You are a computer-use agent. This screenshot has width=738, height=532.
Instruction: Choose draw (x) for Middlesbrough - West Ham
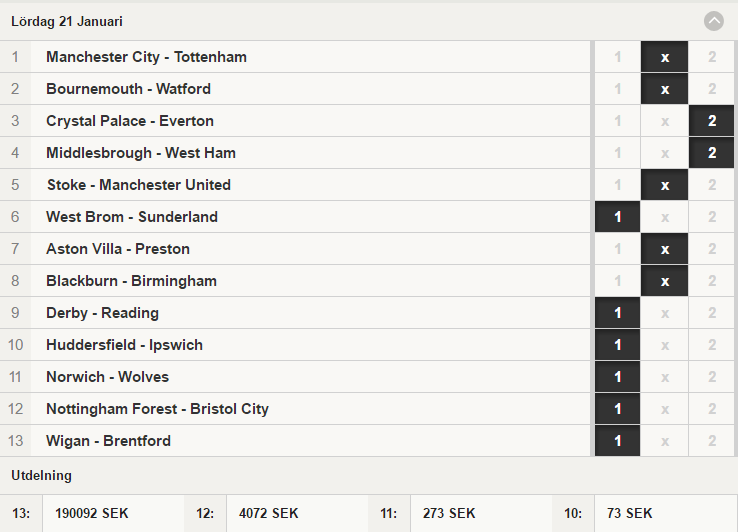(665, 153)
